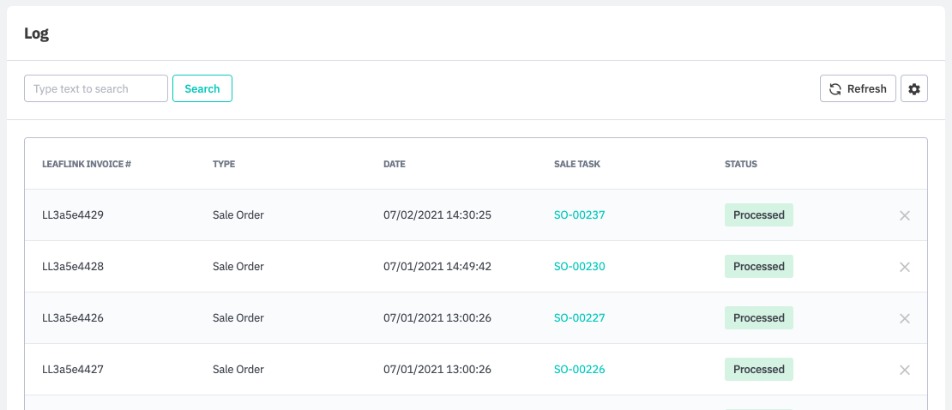This screenshot has width=952, height=410.
Task: Sort by the Leaflink Invoice # column header
Action: tap(86, 164)
